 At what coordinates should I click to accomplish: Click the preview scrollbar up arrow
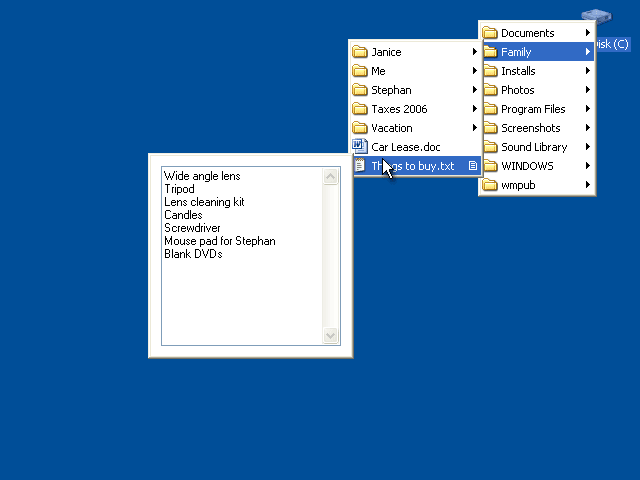click(x=332, y=176)
